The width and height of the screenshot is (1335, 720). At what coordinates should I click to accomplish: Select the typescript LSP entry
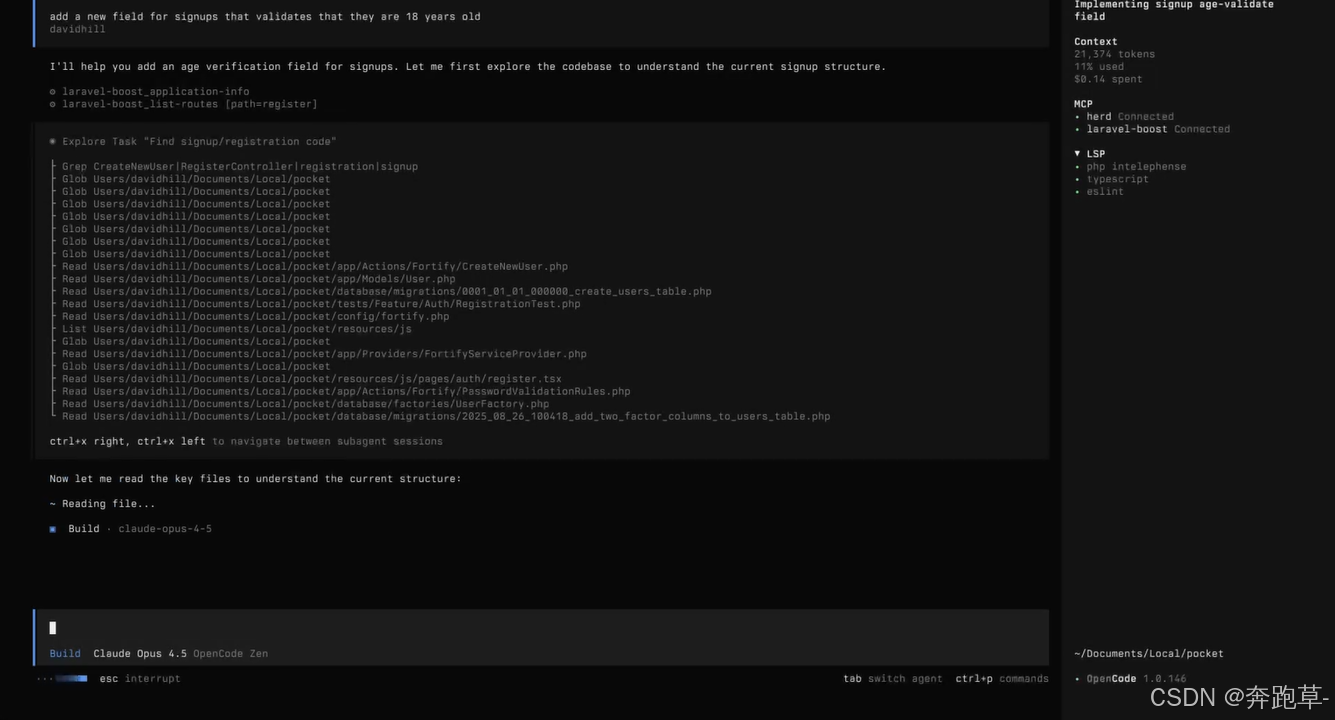(1117, 179)
